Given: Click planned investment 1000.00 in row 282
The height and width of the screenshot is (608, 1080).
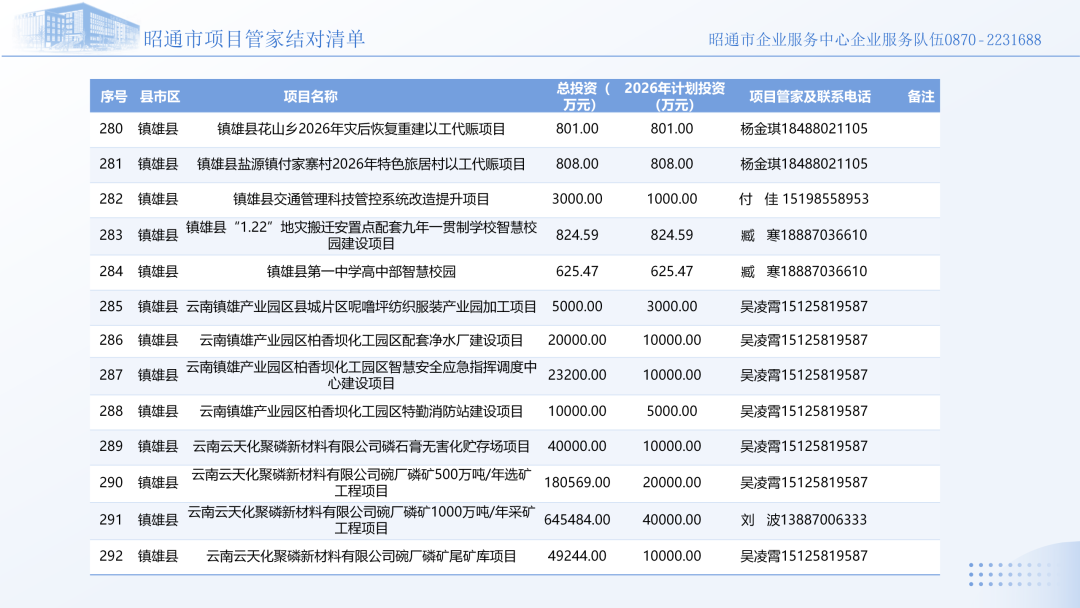Looking at the screenshot, I should pyautogui.click(x=672, y=199).
